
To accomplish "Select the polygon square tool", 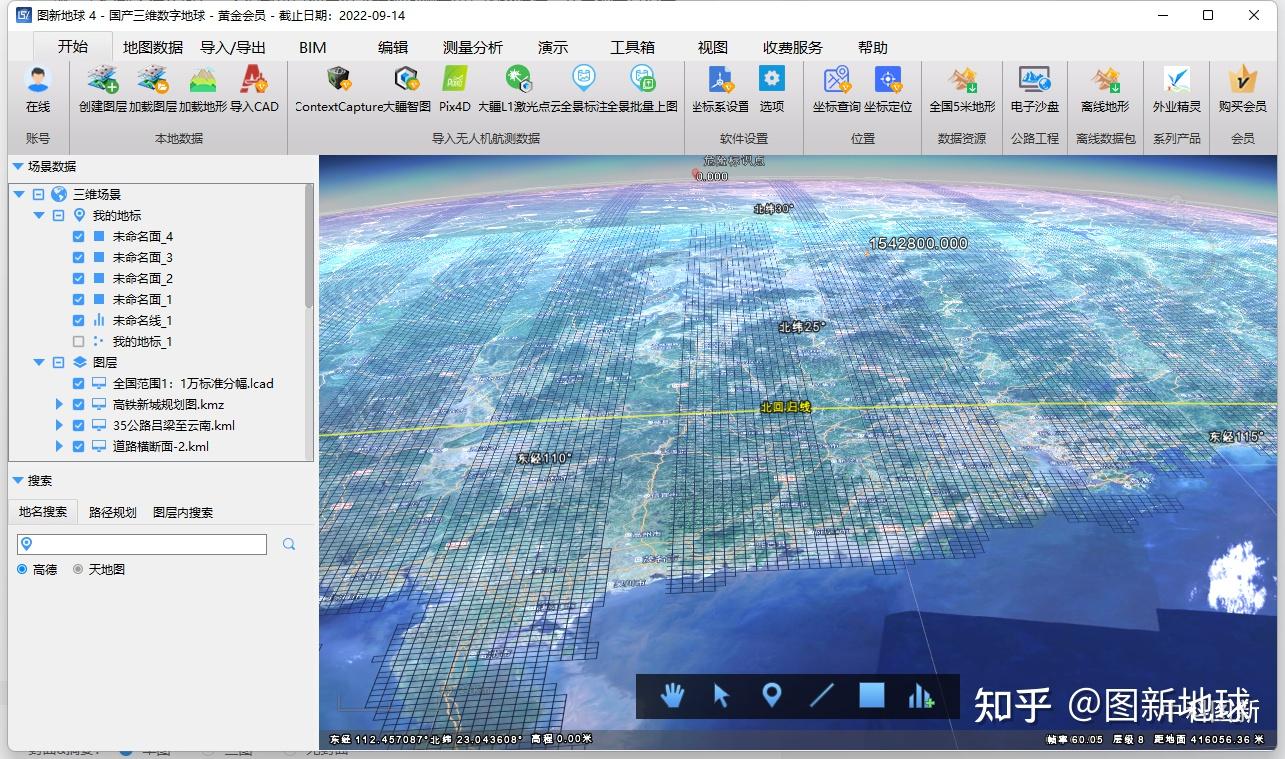I will coord(872,695).
